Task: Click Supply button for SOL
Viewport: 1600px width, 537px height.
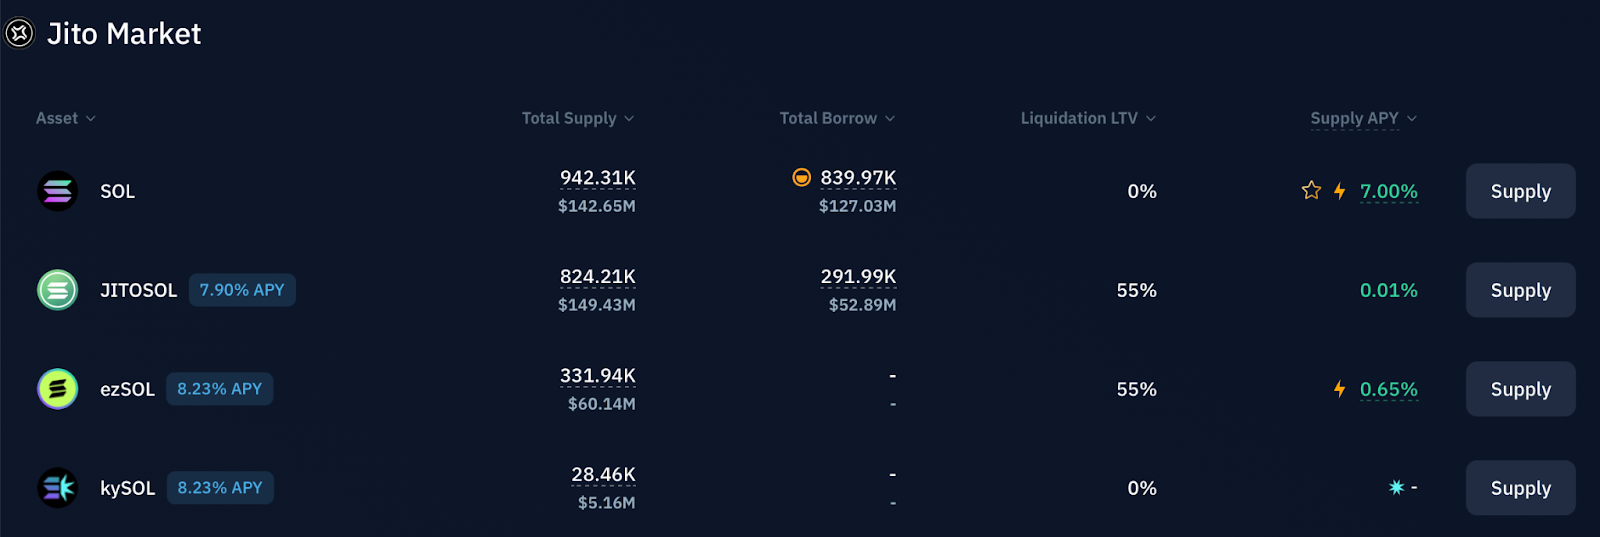Action: pyautogui.click(x=1520, y=191)
